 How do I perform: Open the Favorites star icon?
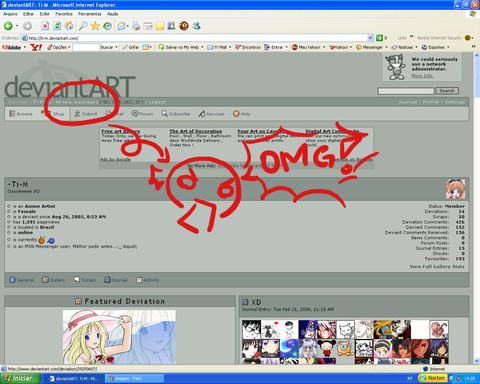coord(95,26)
